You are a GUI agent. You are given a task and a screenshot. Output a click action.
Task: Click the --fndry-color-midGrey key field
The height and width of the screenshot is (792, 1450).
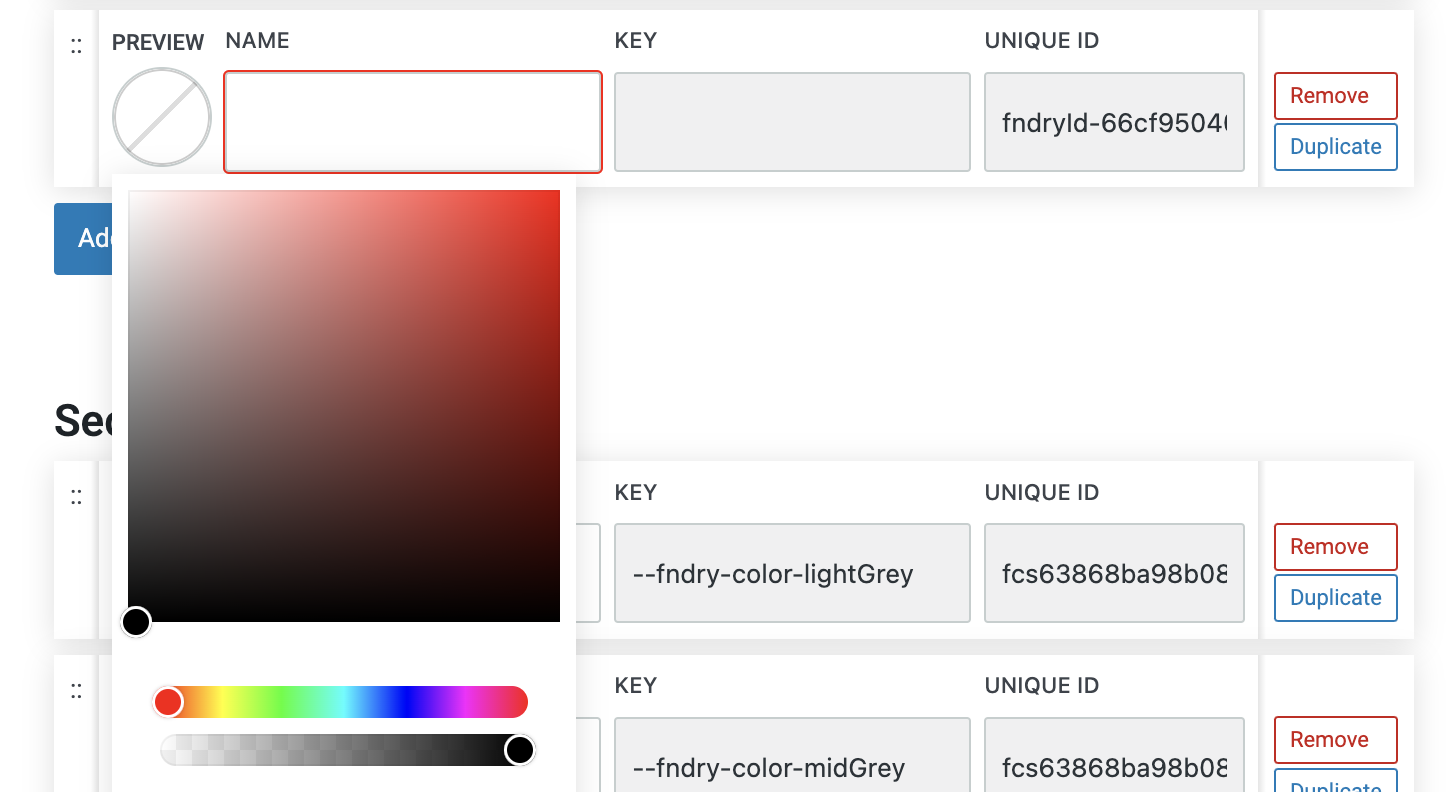pyautogui.click(x=792, y=767)
